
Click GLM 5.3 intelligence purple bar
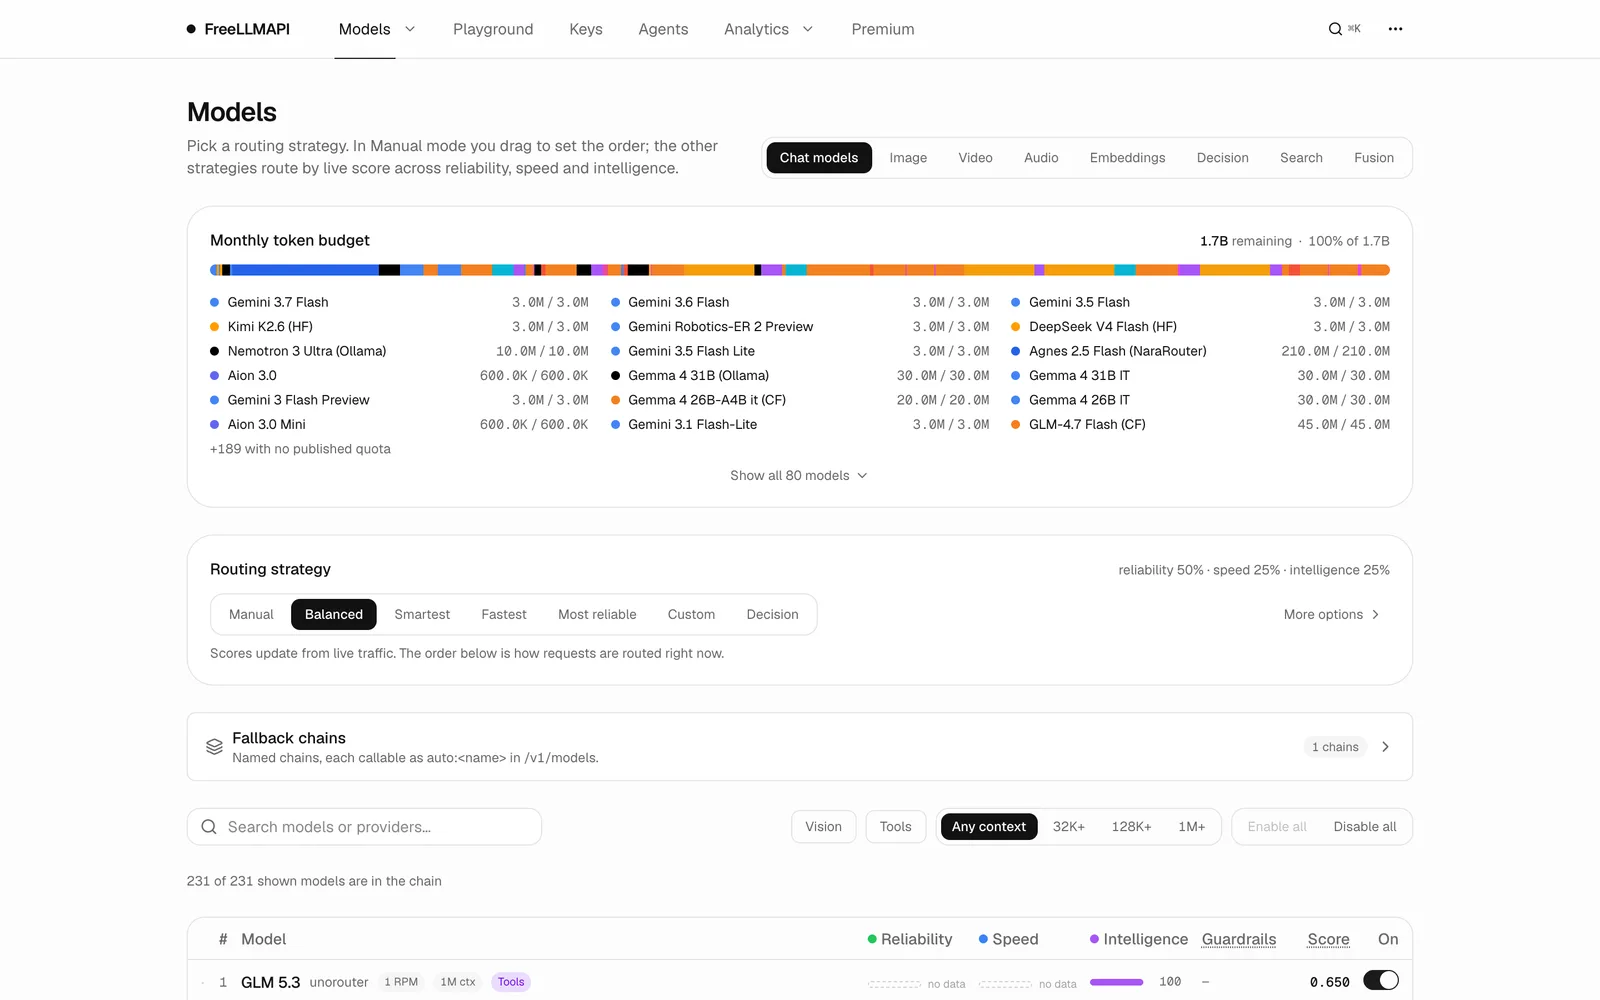point(1116,982)
